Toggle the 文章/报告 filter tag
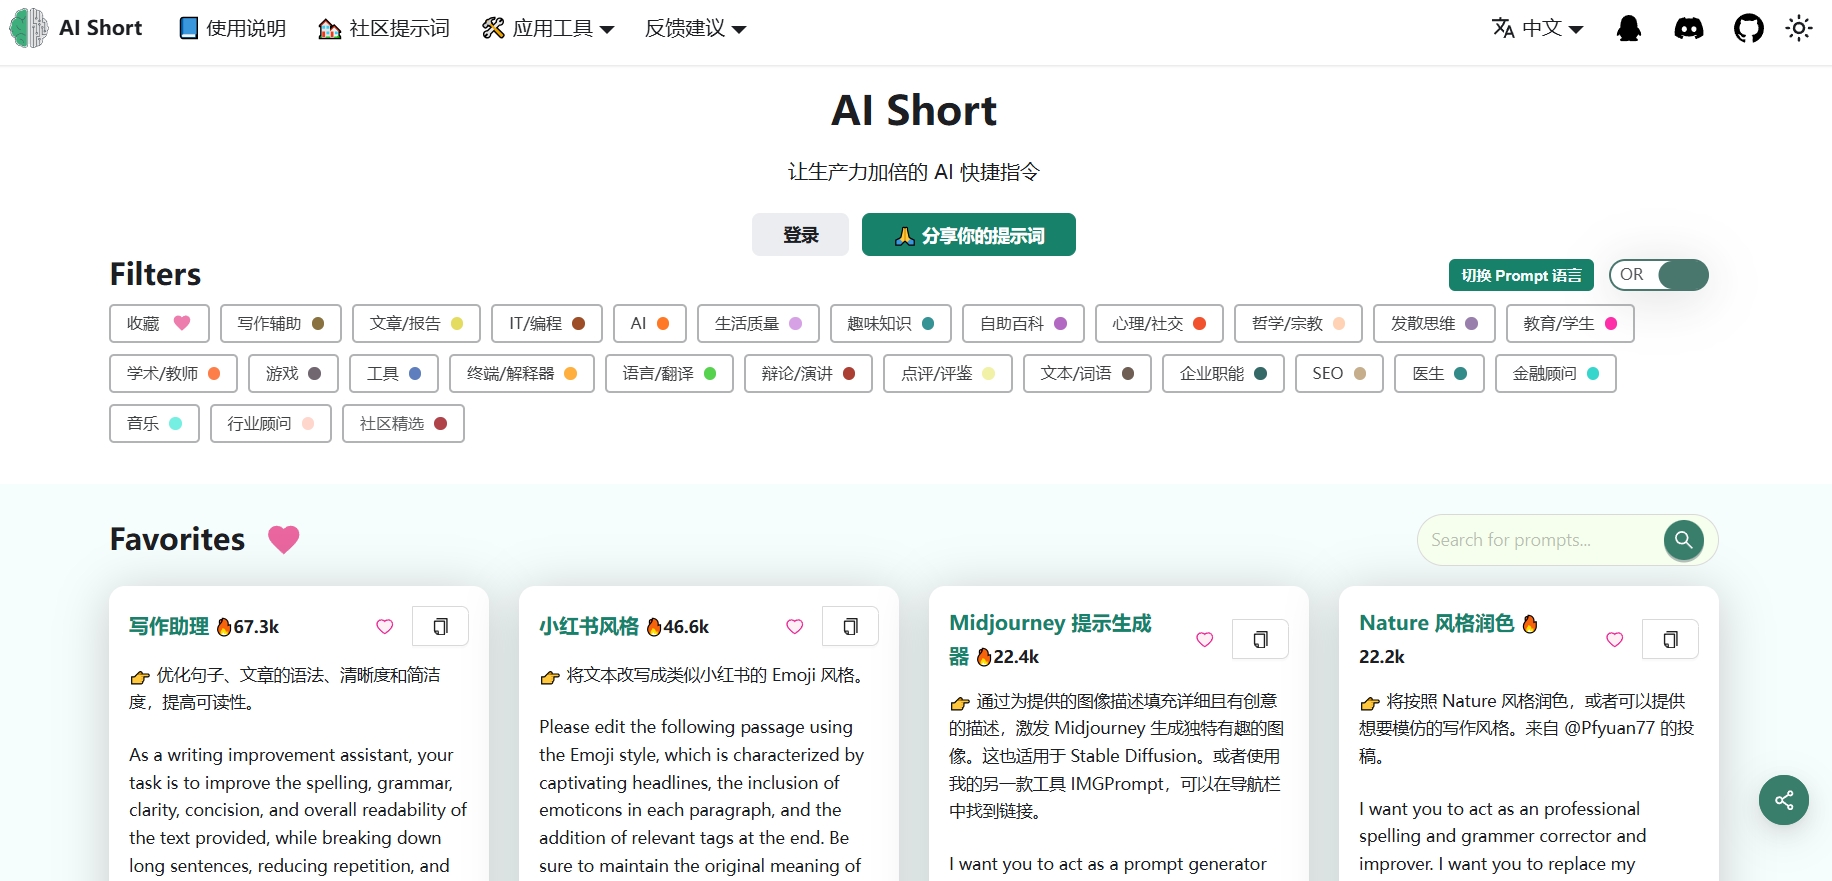Screen dimensions: 1832x881 pos(416,323)
